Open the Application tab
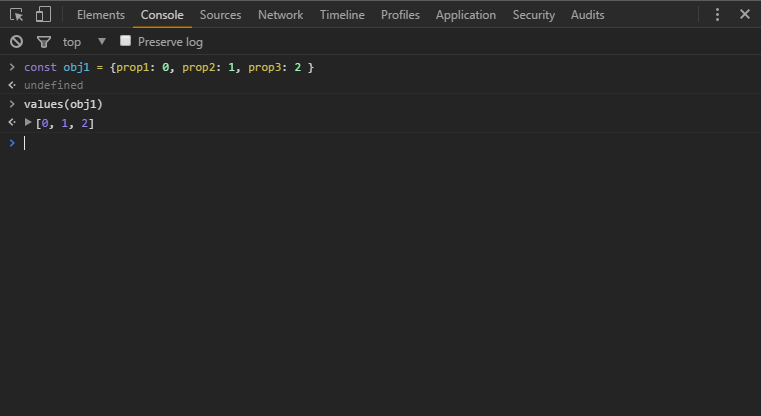The height and width of the screenshot is (416, 761). click(x=465, y=15)
